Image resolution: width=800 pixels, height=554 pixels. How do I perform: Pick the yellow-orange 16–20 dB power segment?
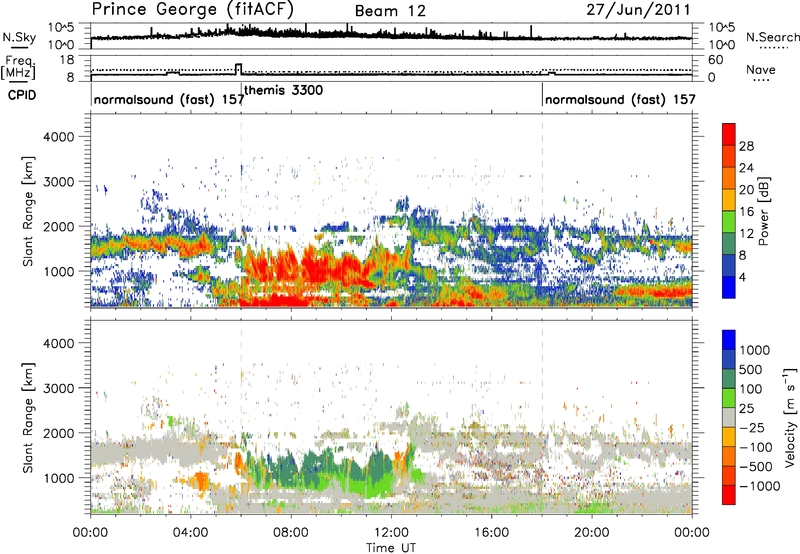pyautogui.click(x=729, y=199)
